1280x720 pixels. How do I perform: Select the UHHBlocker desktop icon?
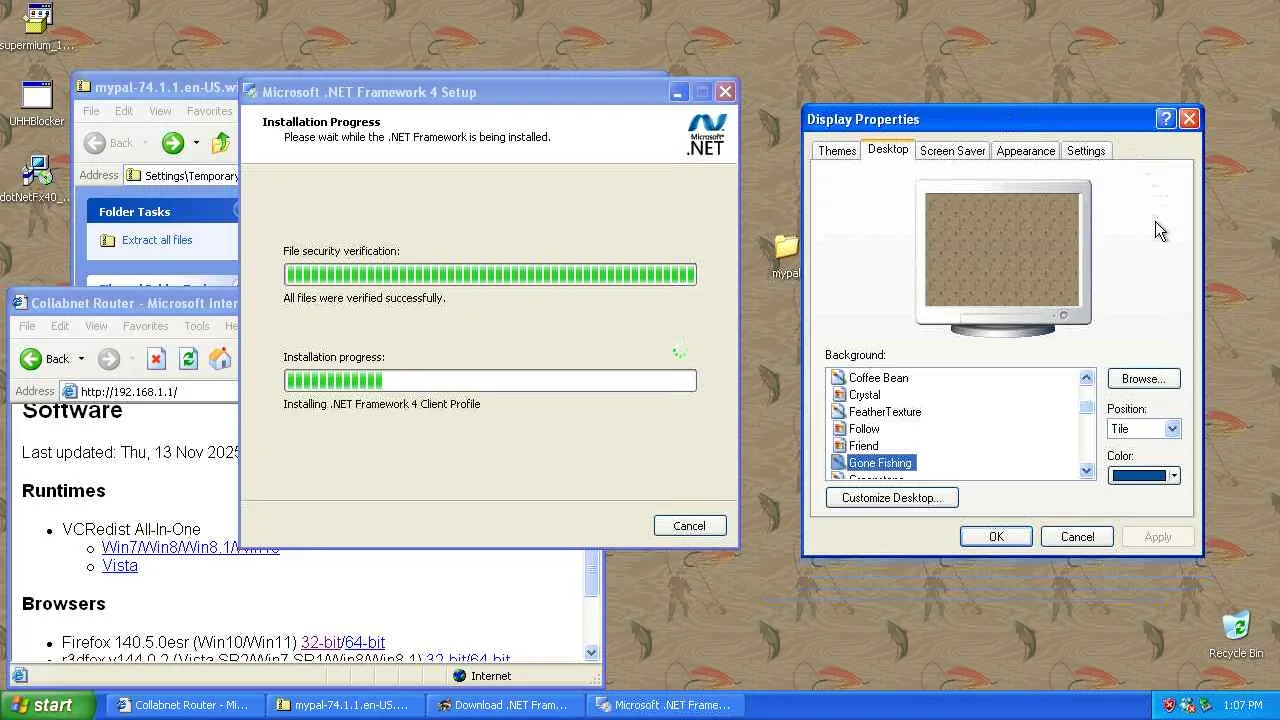[x=37, y=103]
